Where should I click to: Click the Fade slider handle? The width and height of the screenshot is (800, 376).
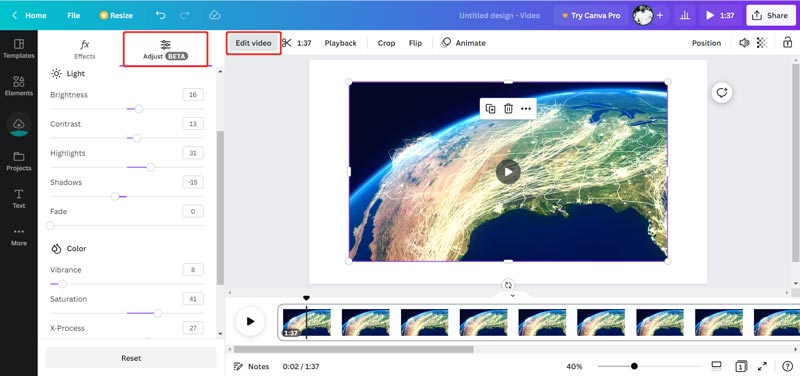click(x=50, y=225)
